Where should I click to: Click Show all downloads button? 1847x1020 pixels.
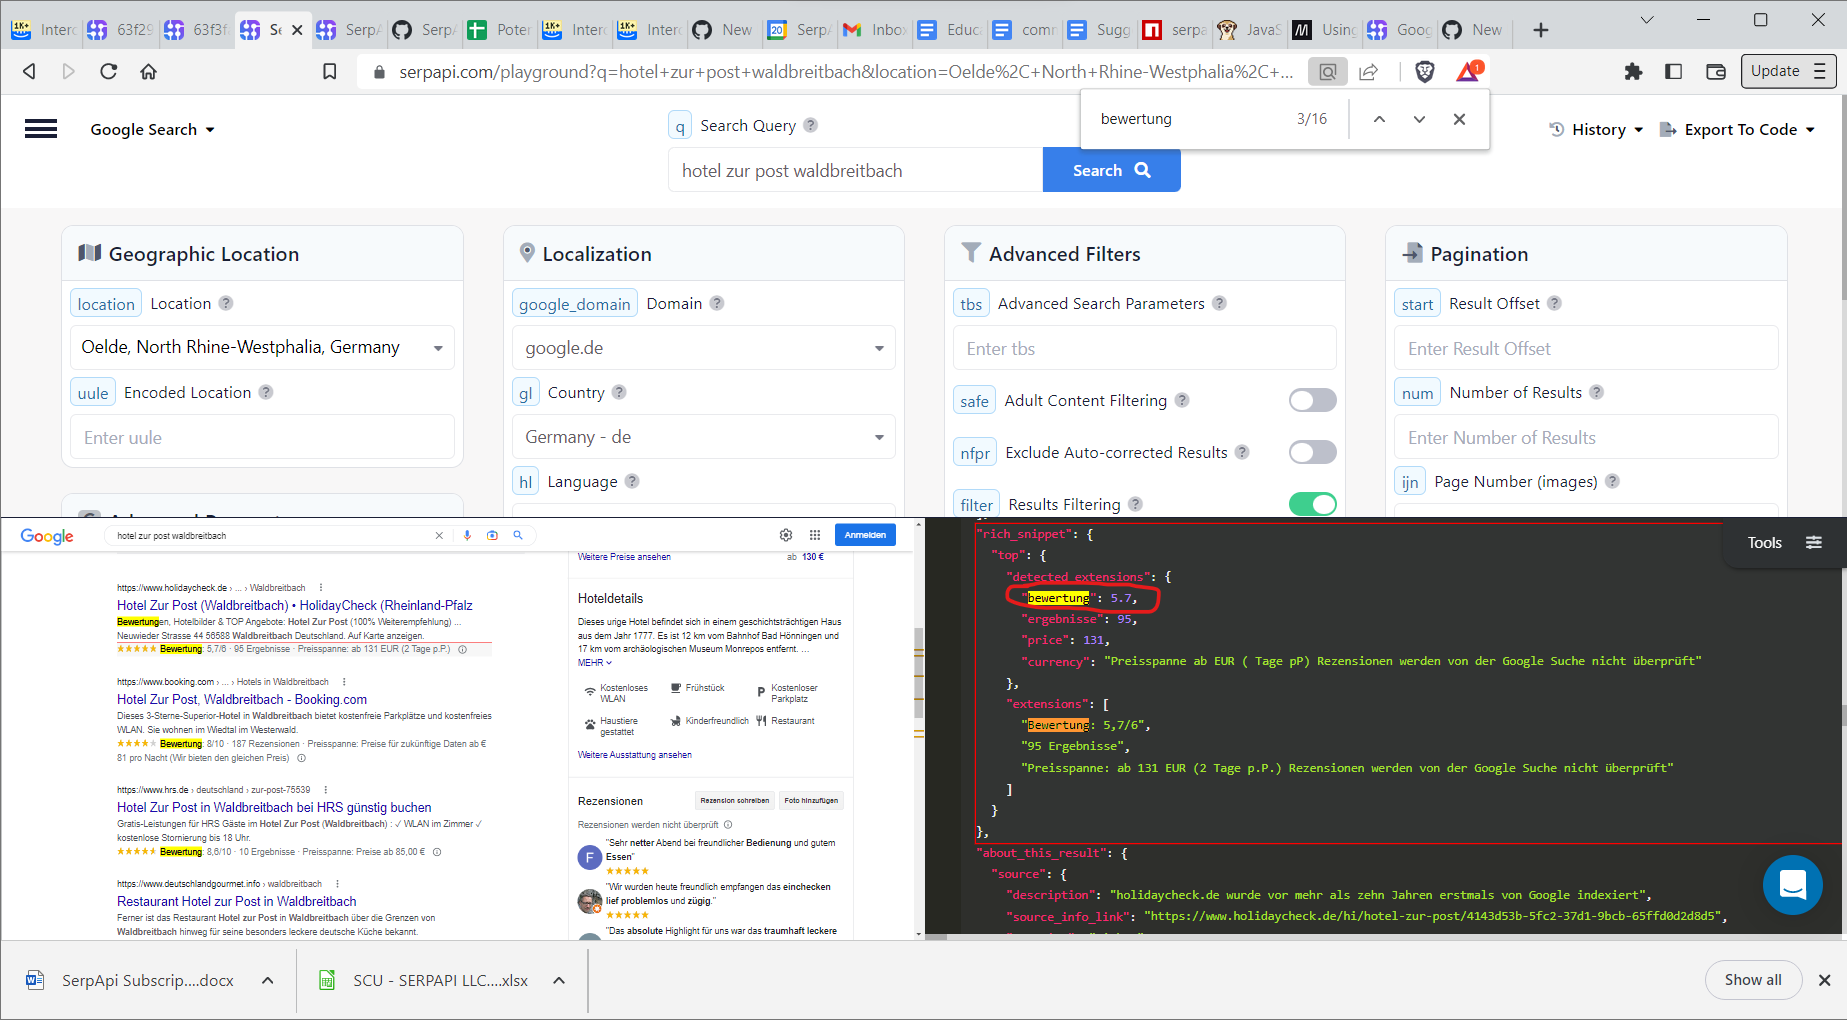(1753, 980)
